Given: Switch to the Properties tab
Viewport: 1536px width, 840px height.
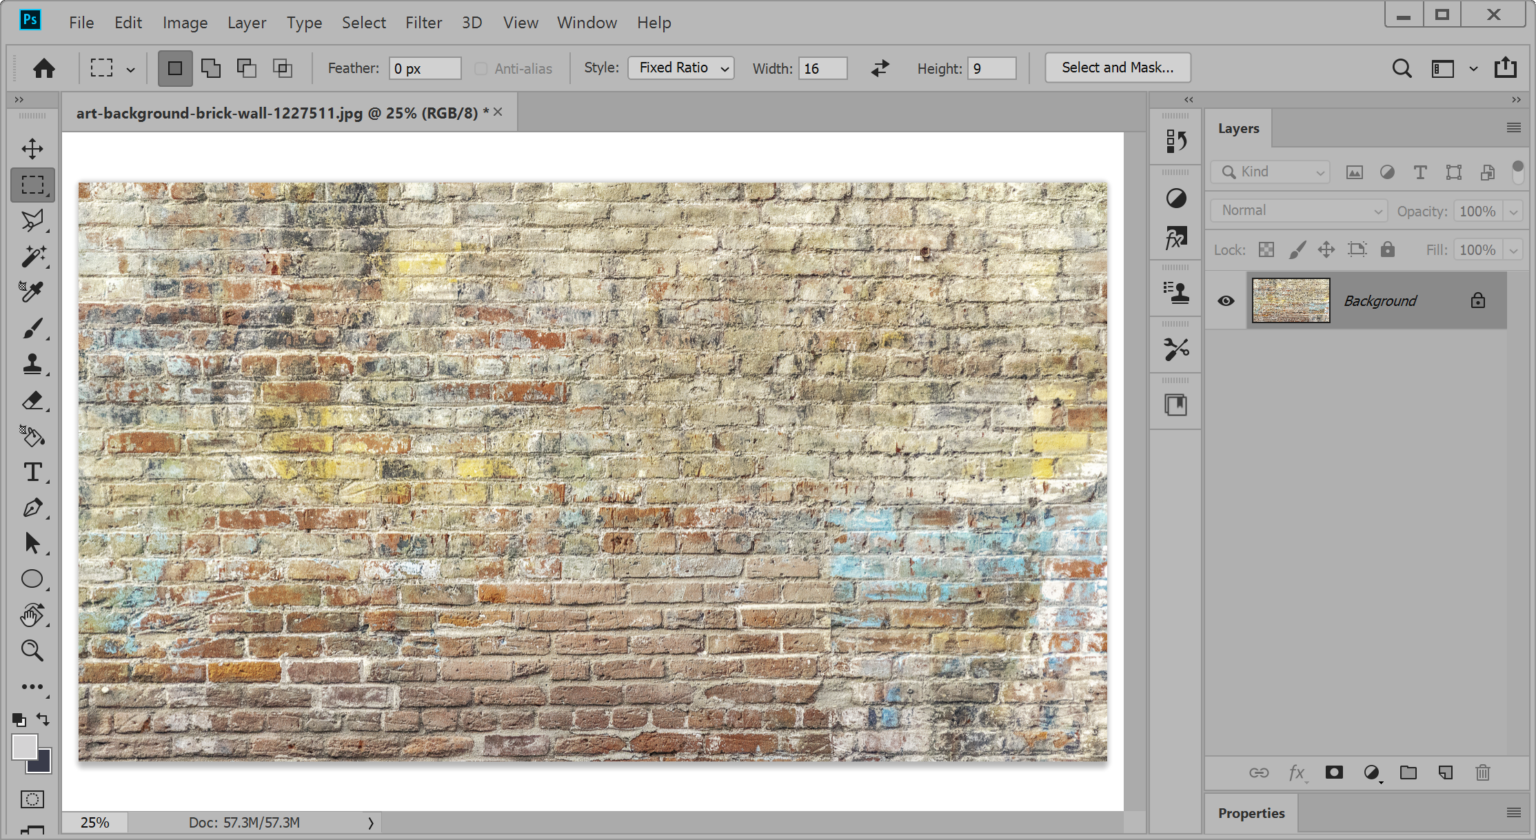Looking at the screenshot, I should tap(1250, 813).
